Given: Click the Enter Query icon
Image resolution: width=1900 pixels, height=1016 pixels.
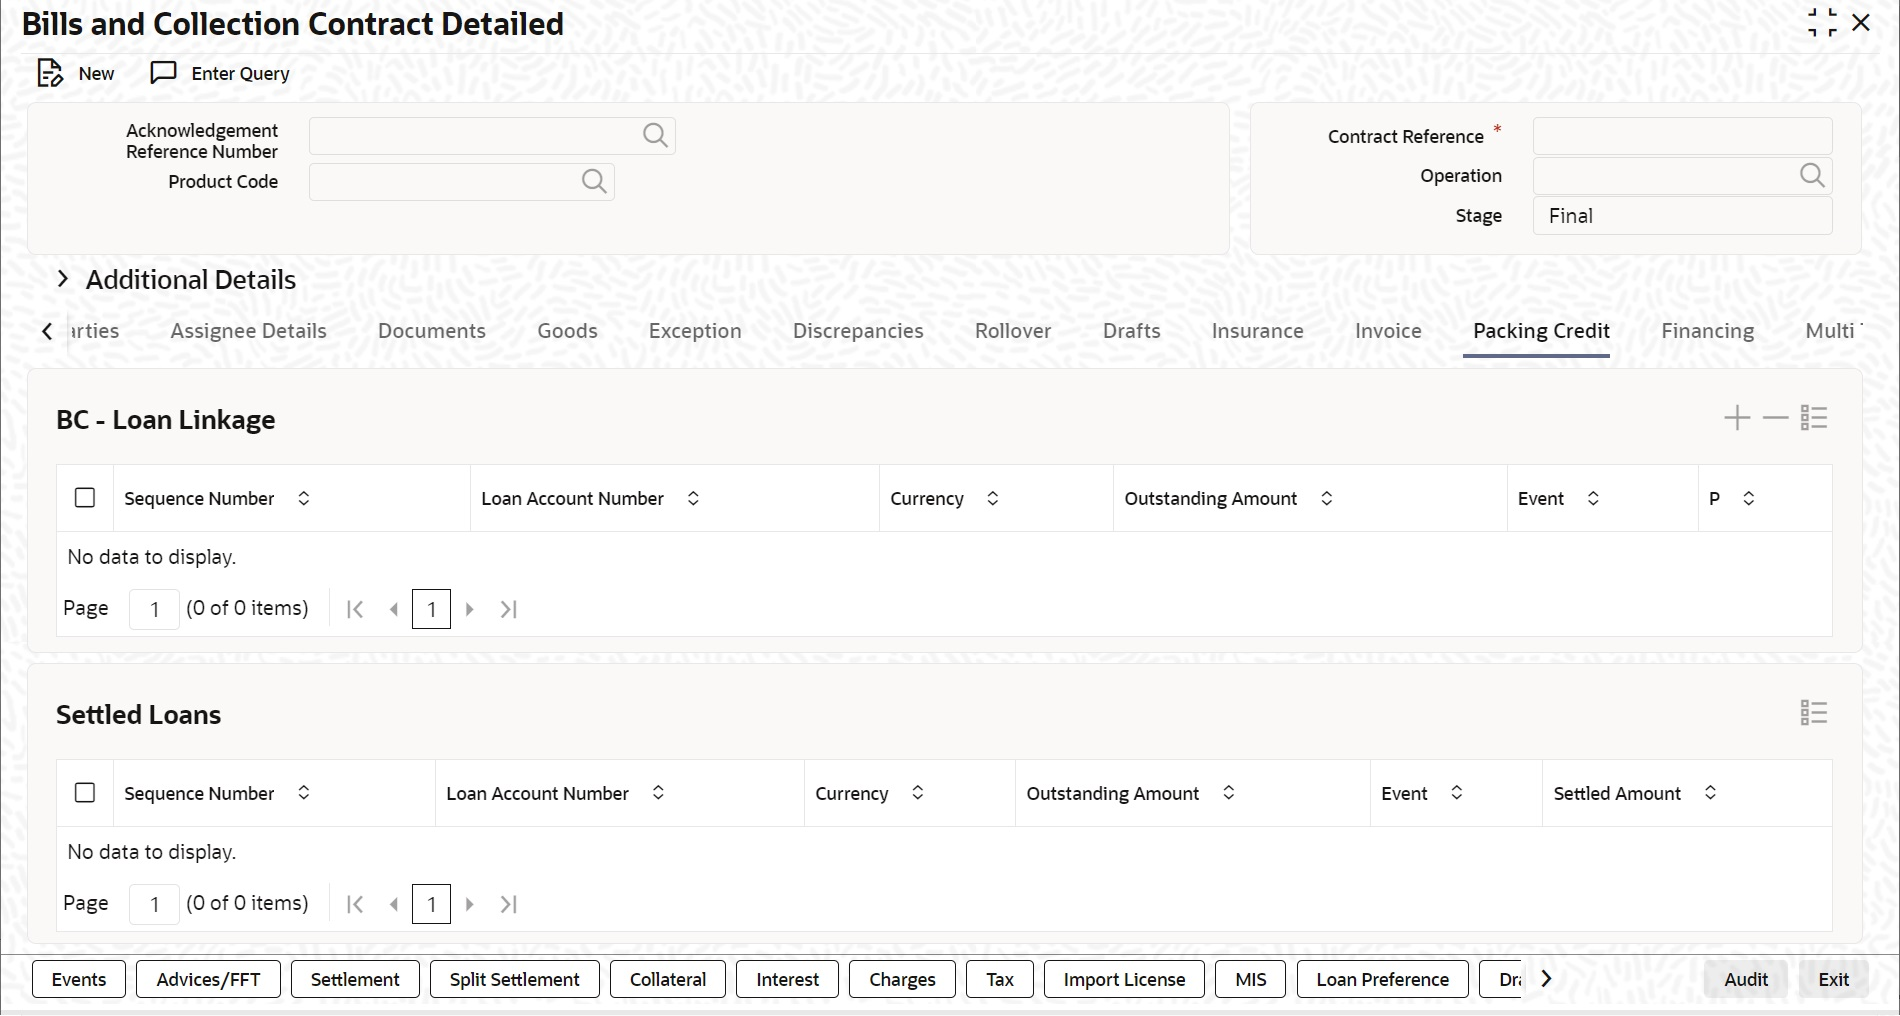Looking at the screenshot, I should [x=163, y=73].
